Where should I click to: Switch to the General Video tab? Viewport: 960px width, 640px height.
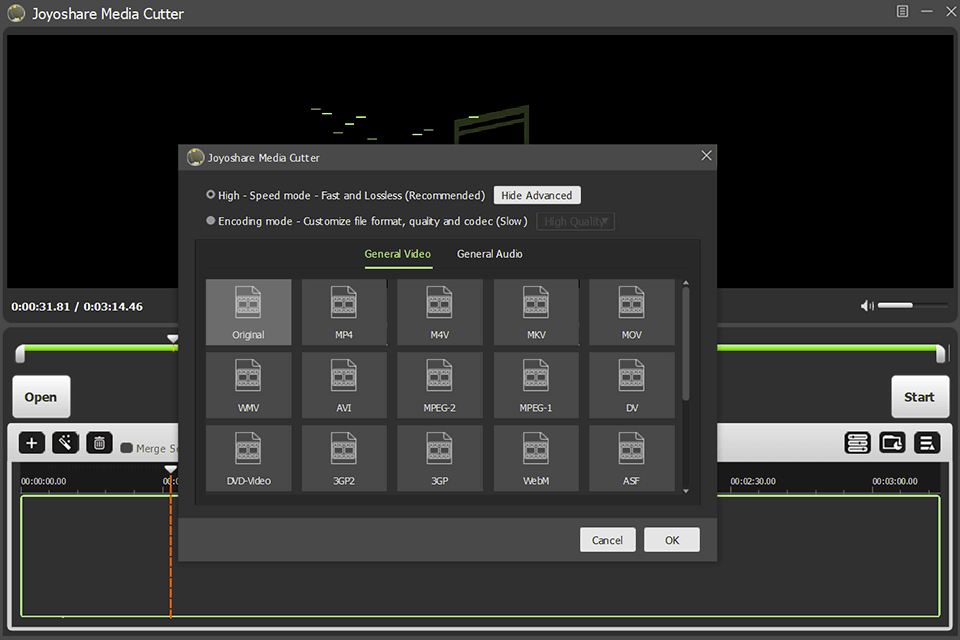[x=397, y=254]
